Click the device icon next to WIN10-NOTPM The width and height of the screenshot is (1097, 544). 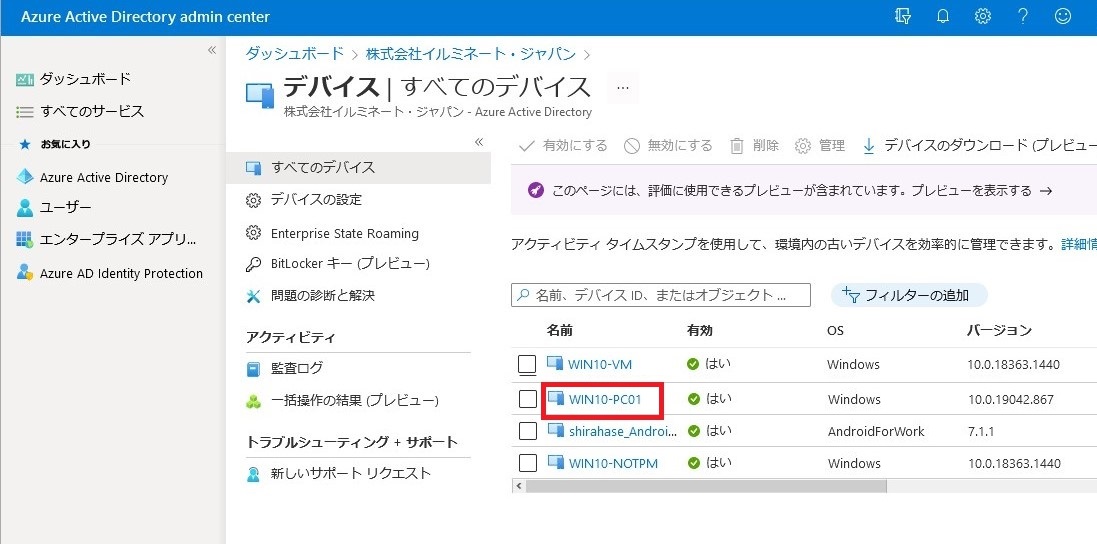[555, 462]
